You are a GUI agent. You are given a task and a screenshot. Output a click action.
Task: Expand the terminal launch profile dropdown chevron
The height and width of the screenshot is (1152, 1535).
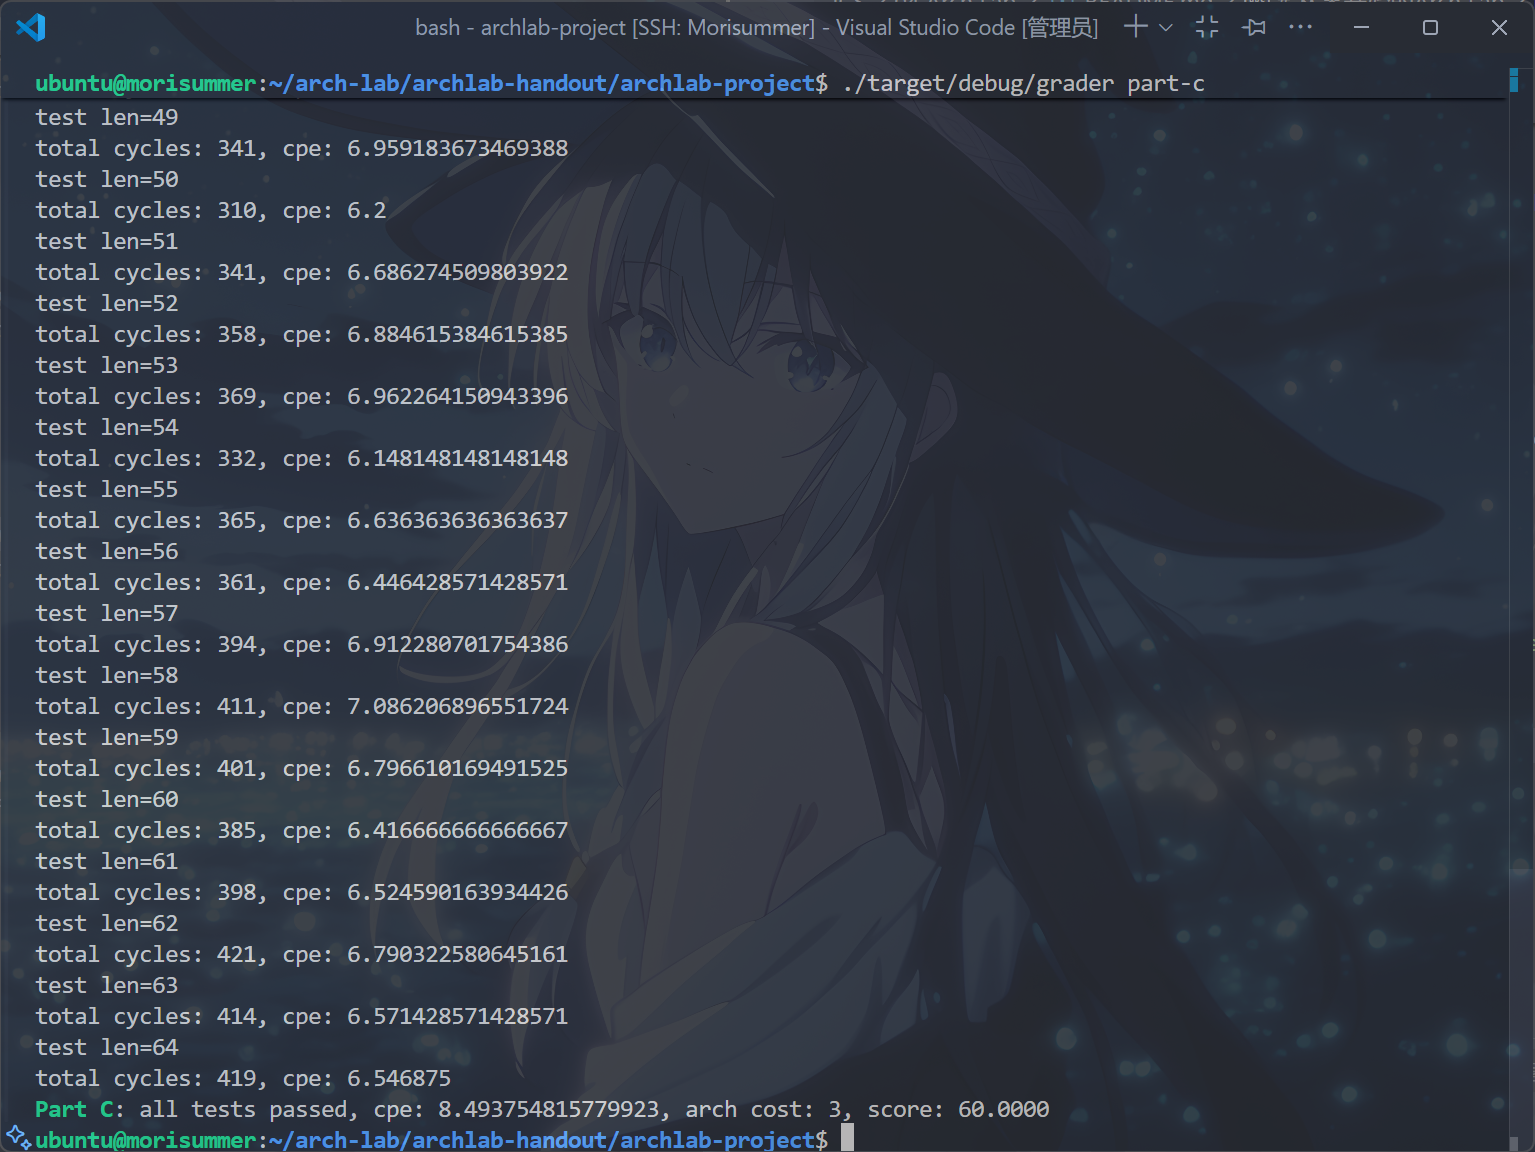1165,28
